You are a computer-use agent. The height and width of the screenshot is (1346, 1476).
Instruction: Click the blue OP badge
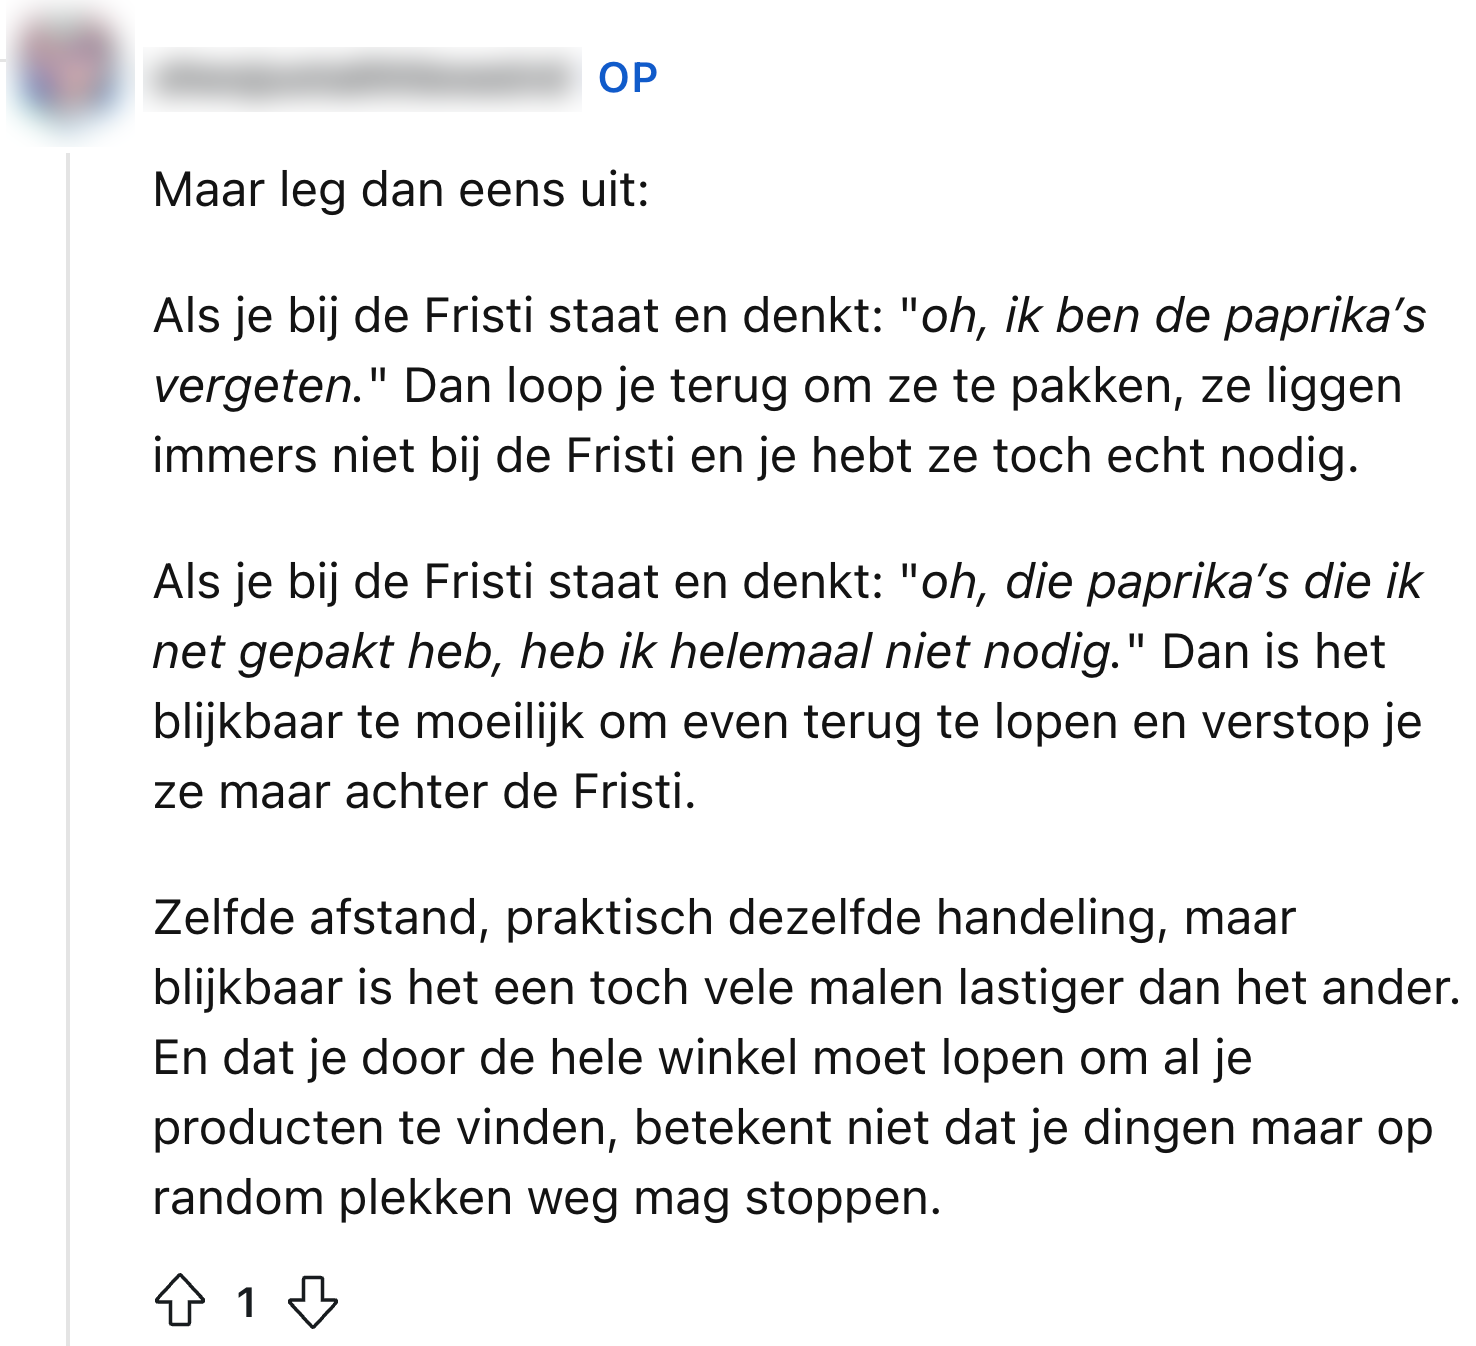pos(628,78)
